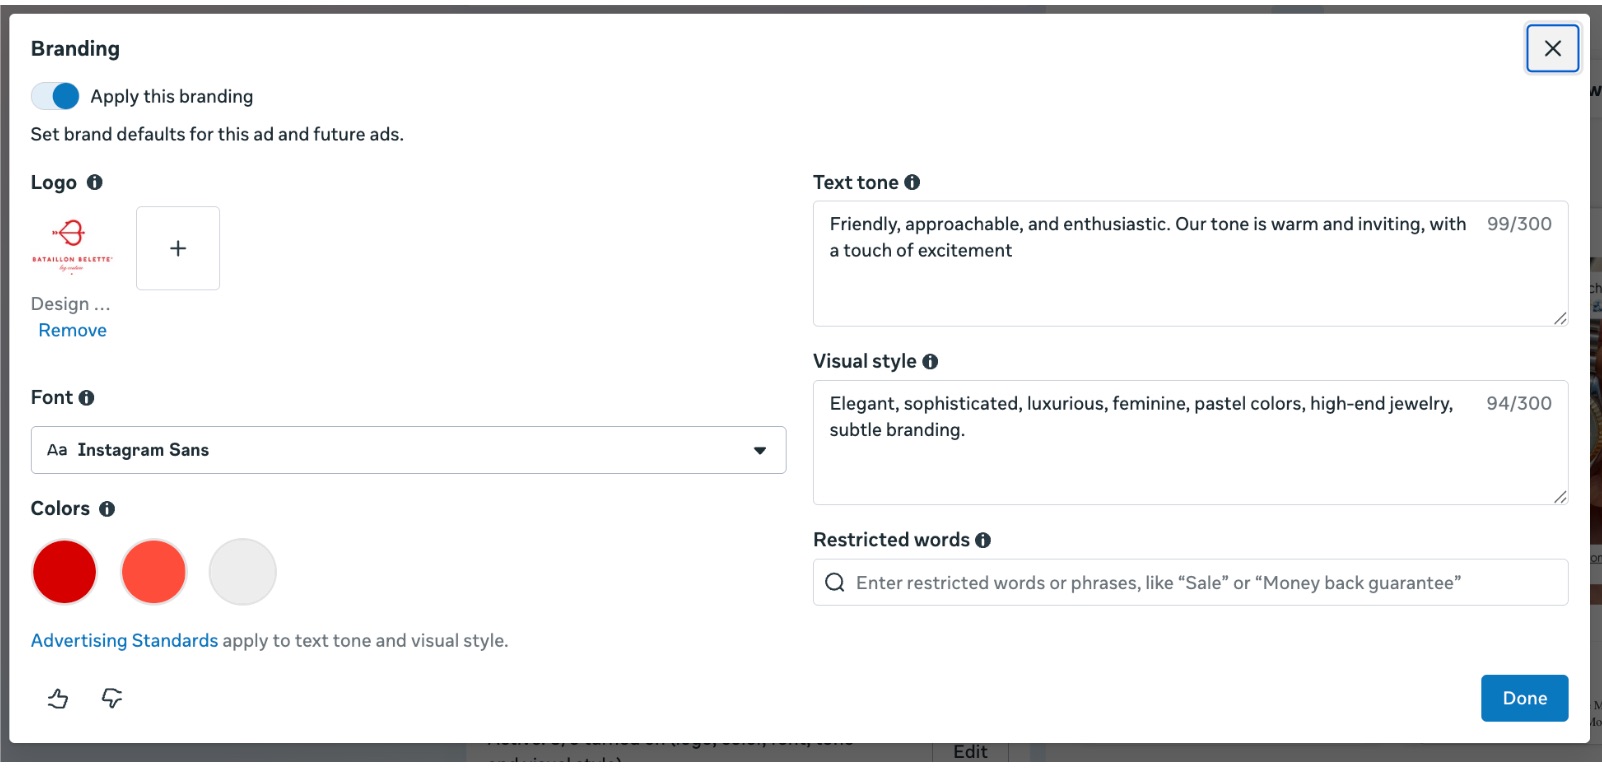The image size is (1602, 770).
Task: Select the coral orange color swatch
Action: tap(154, 572)
